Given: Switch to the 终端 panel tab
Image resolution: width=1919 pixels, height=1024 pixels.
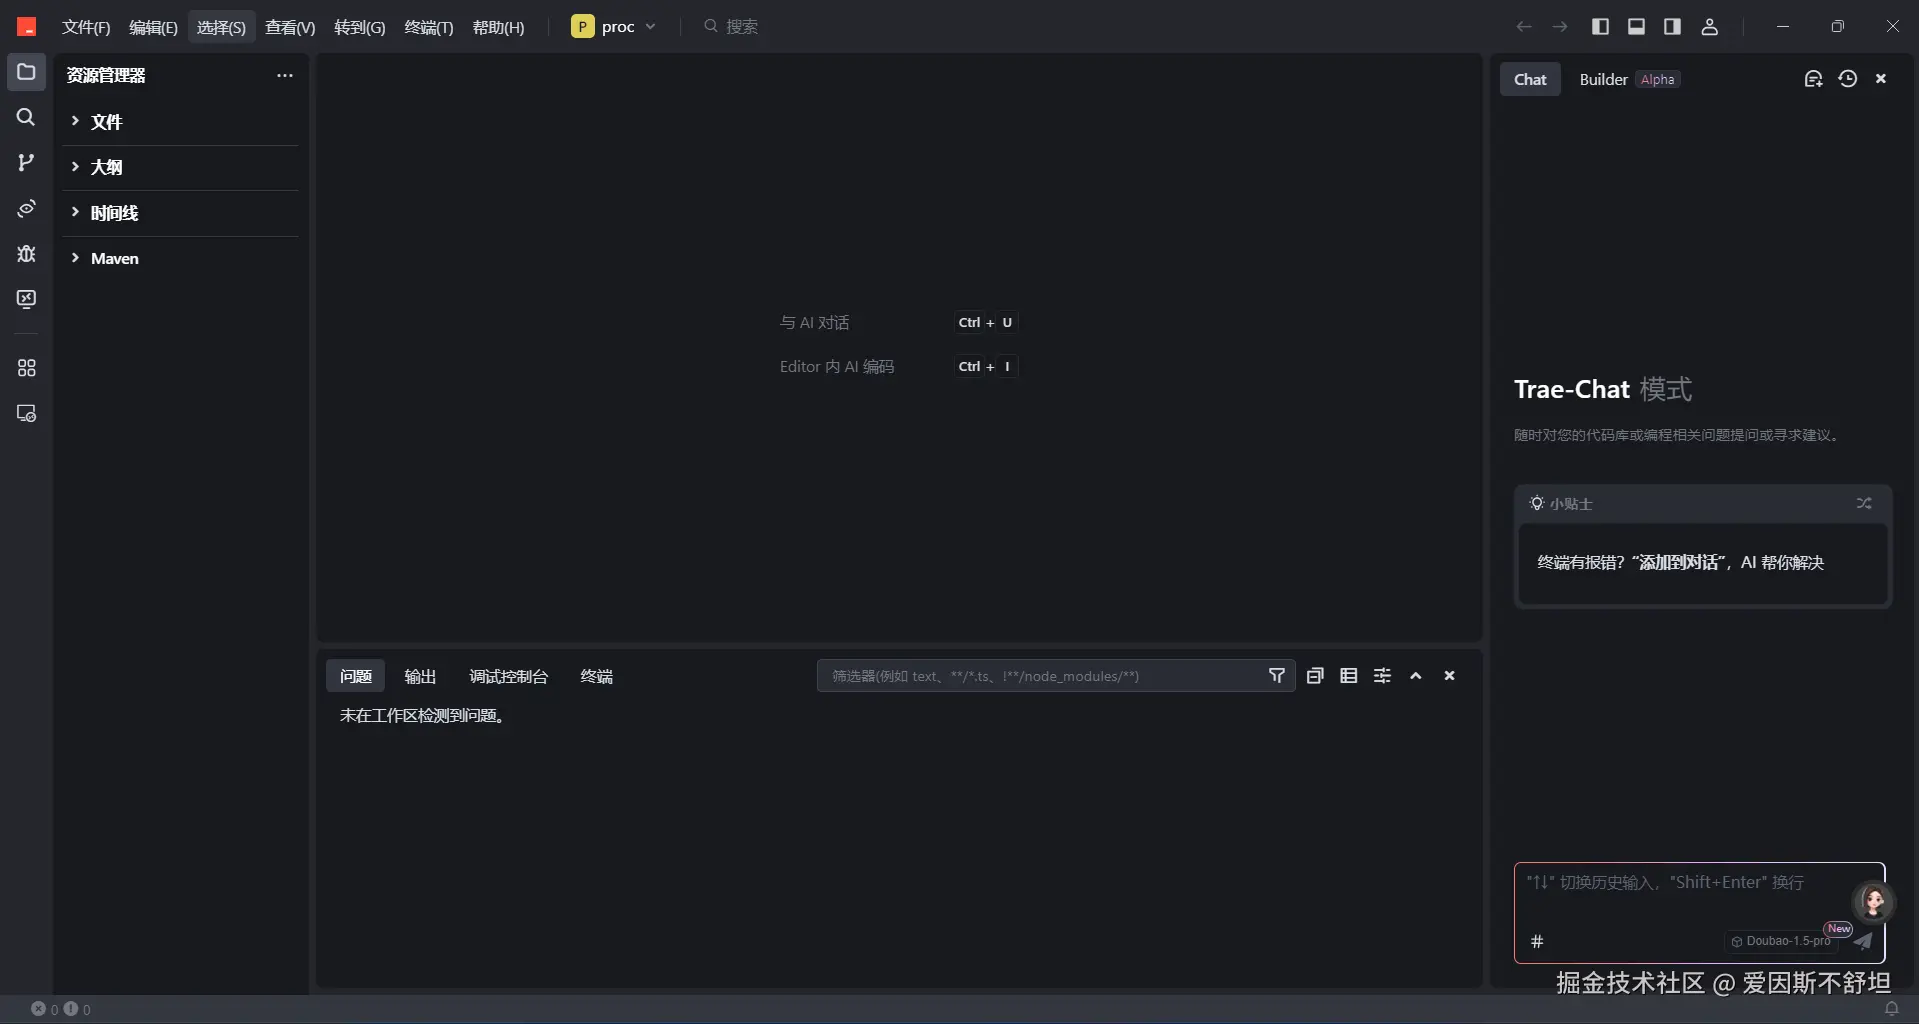Looking at the screenshot, I should 597,676.
